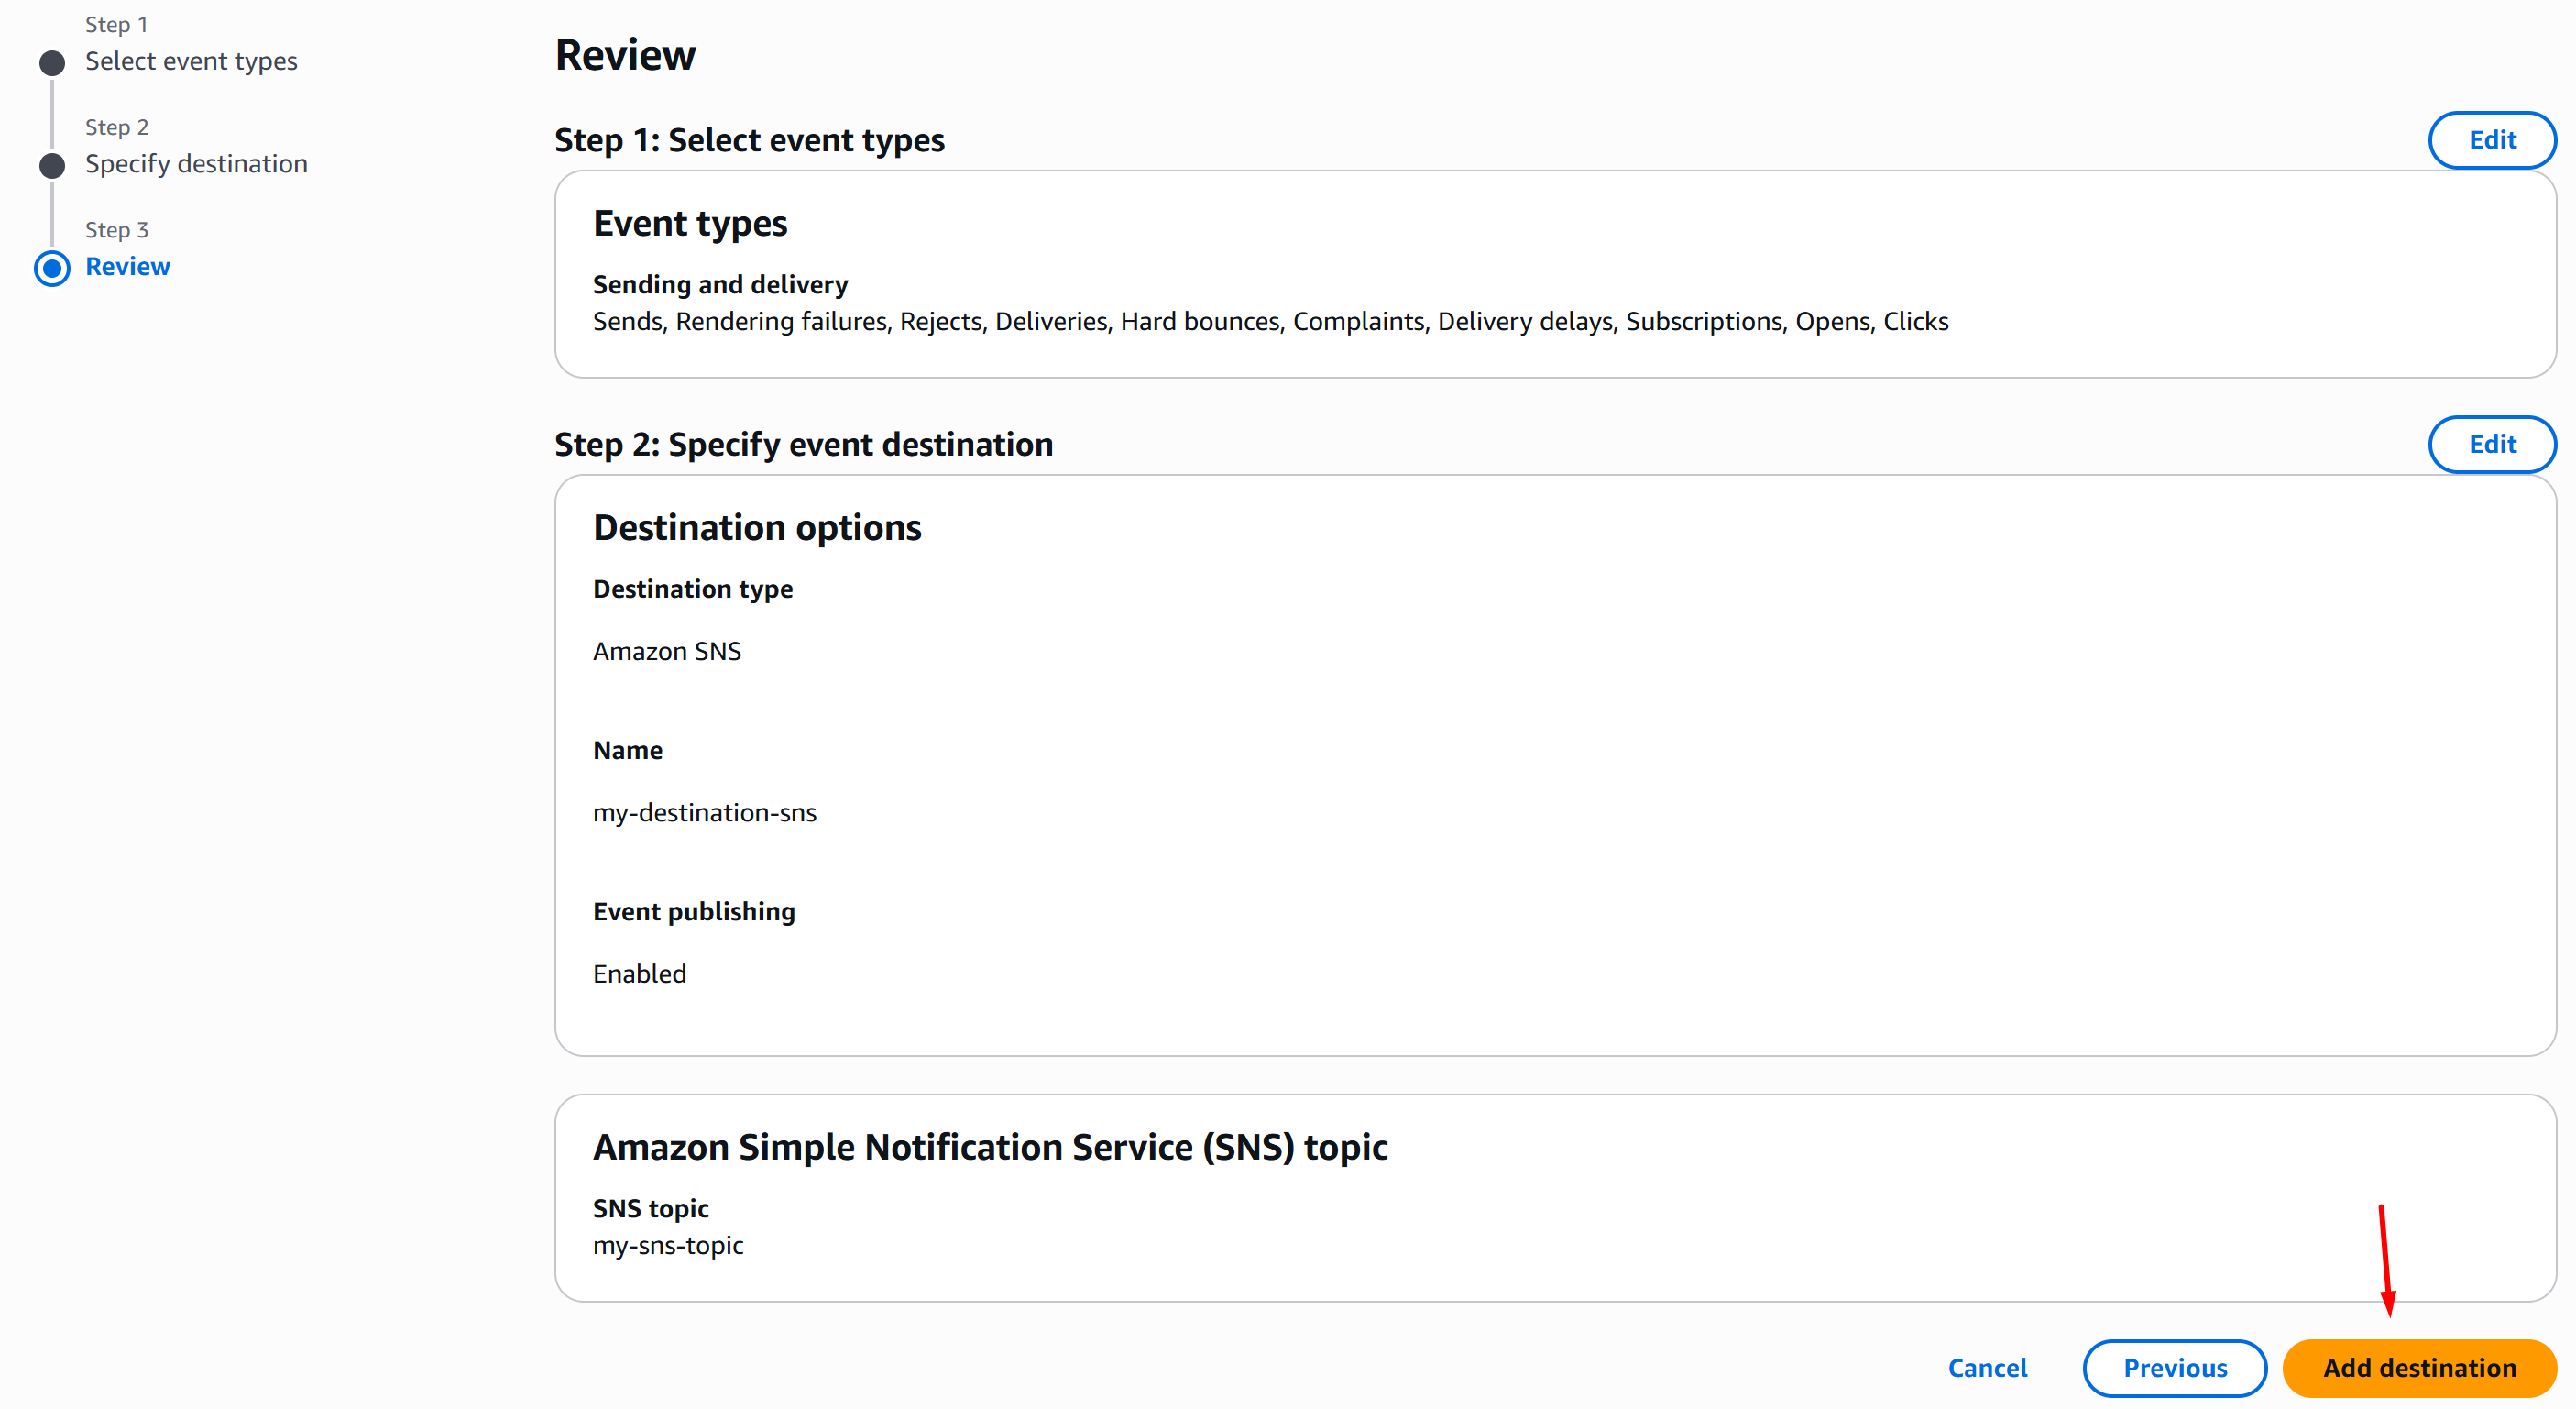Edit Step 2 event destination
2576x1409 pixels.
[2491, 444]
